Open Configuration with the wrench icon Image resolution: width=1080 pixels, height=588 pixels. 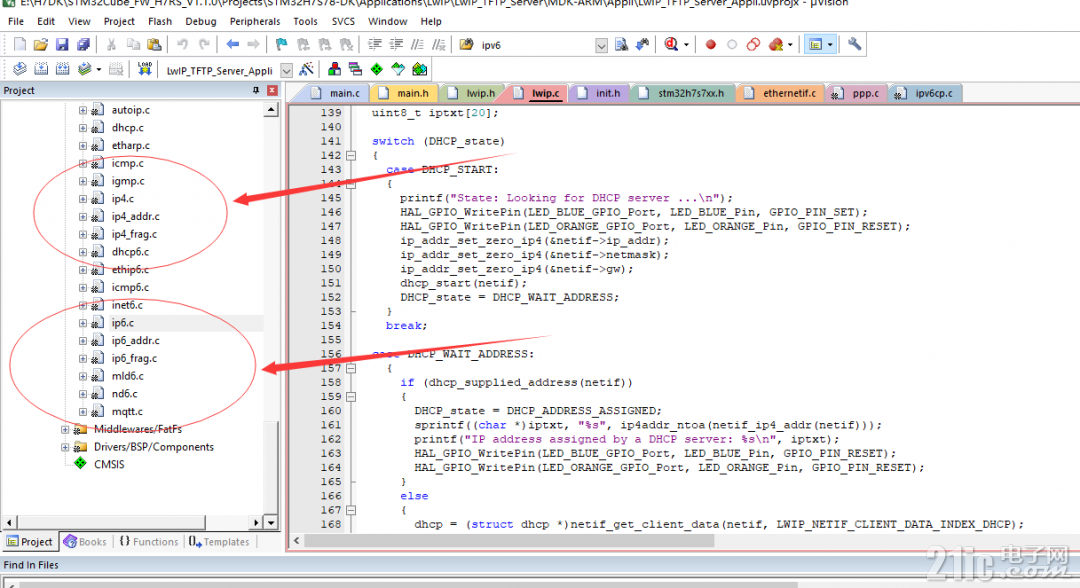(x=854, y=45)
